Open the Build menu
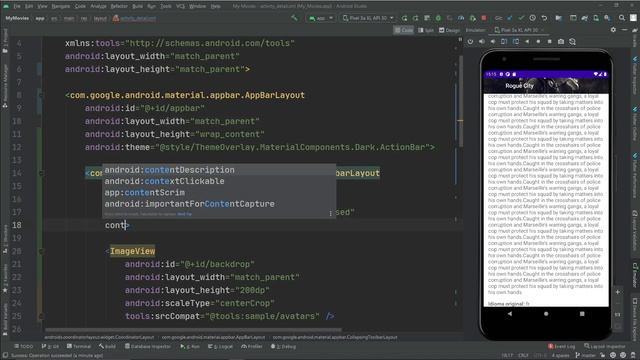 [138, 6]
